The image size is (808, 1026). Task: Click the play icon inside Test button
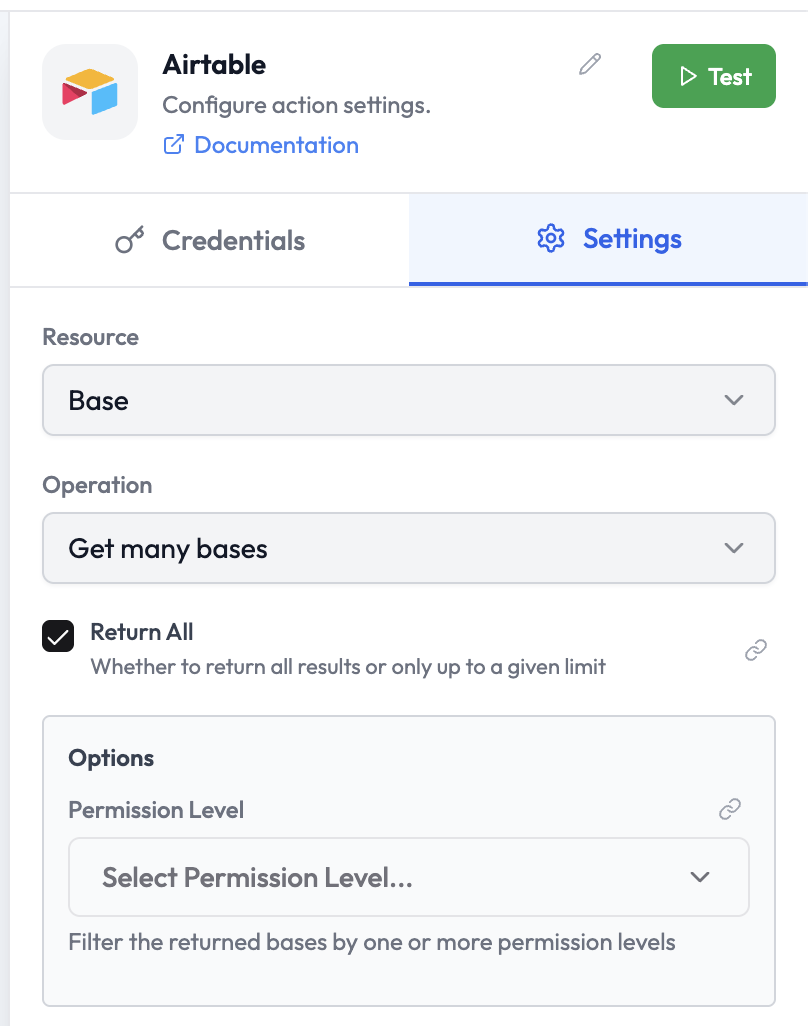[691, 75]
